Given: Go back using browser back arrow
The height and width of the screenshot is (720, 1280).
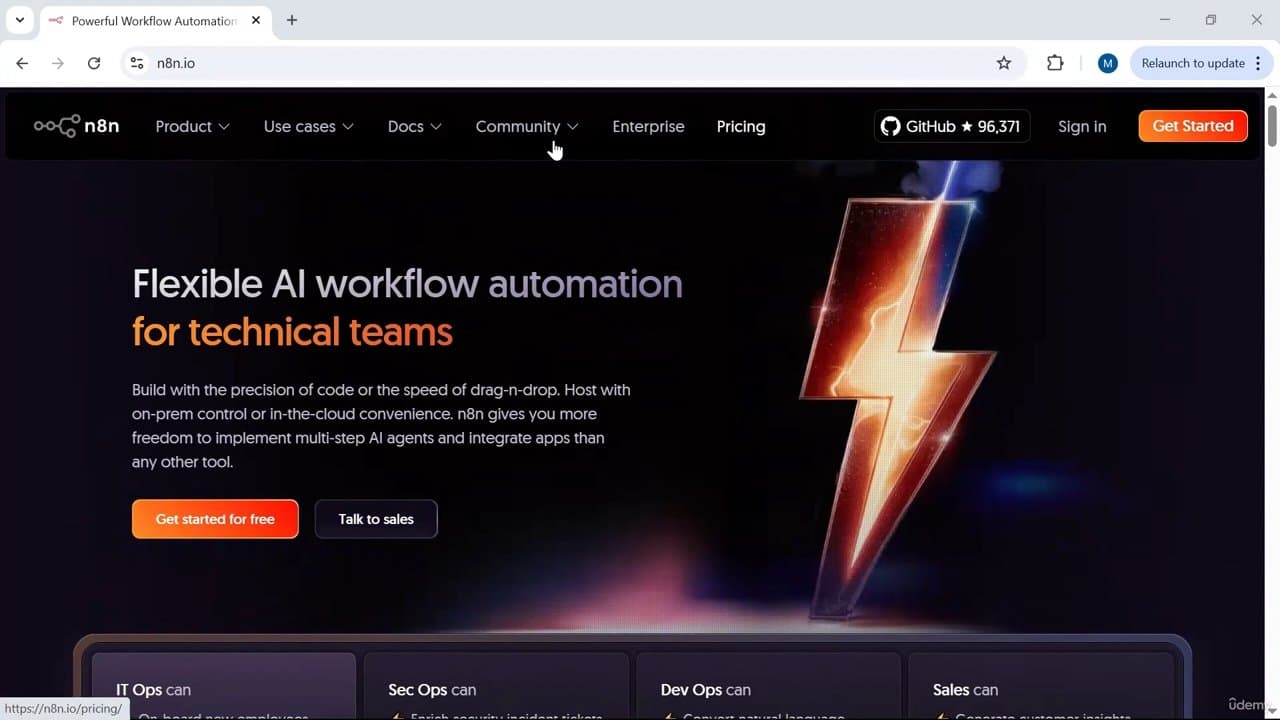Looking at the screenshot, I should (22, 63).
